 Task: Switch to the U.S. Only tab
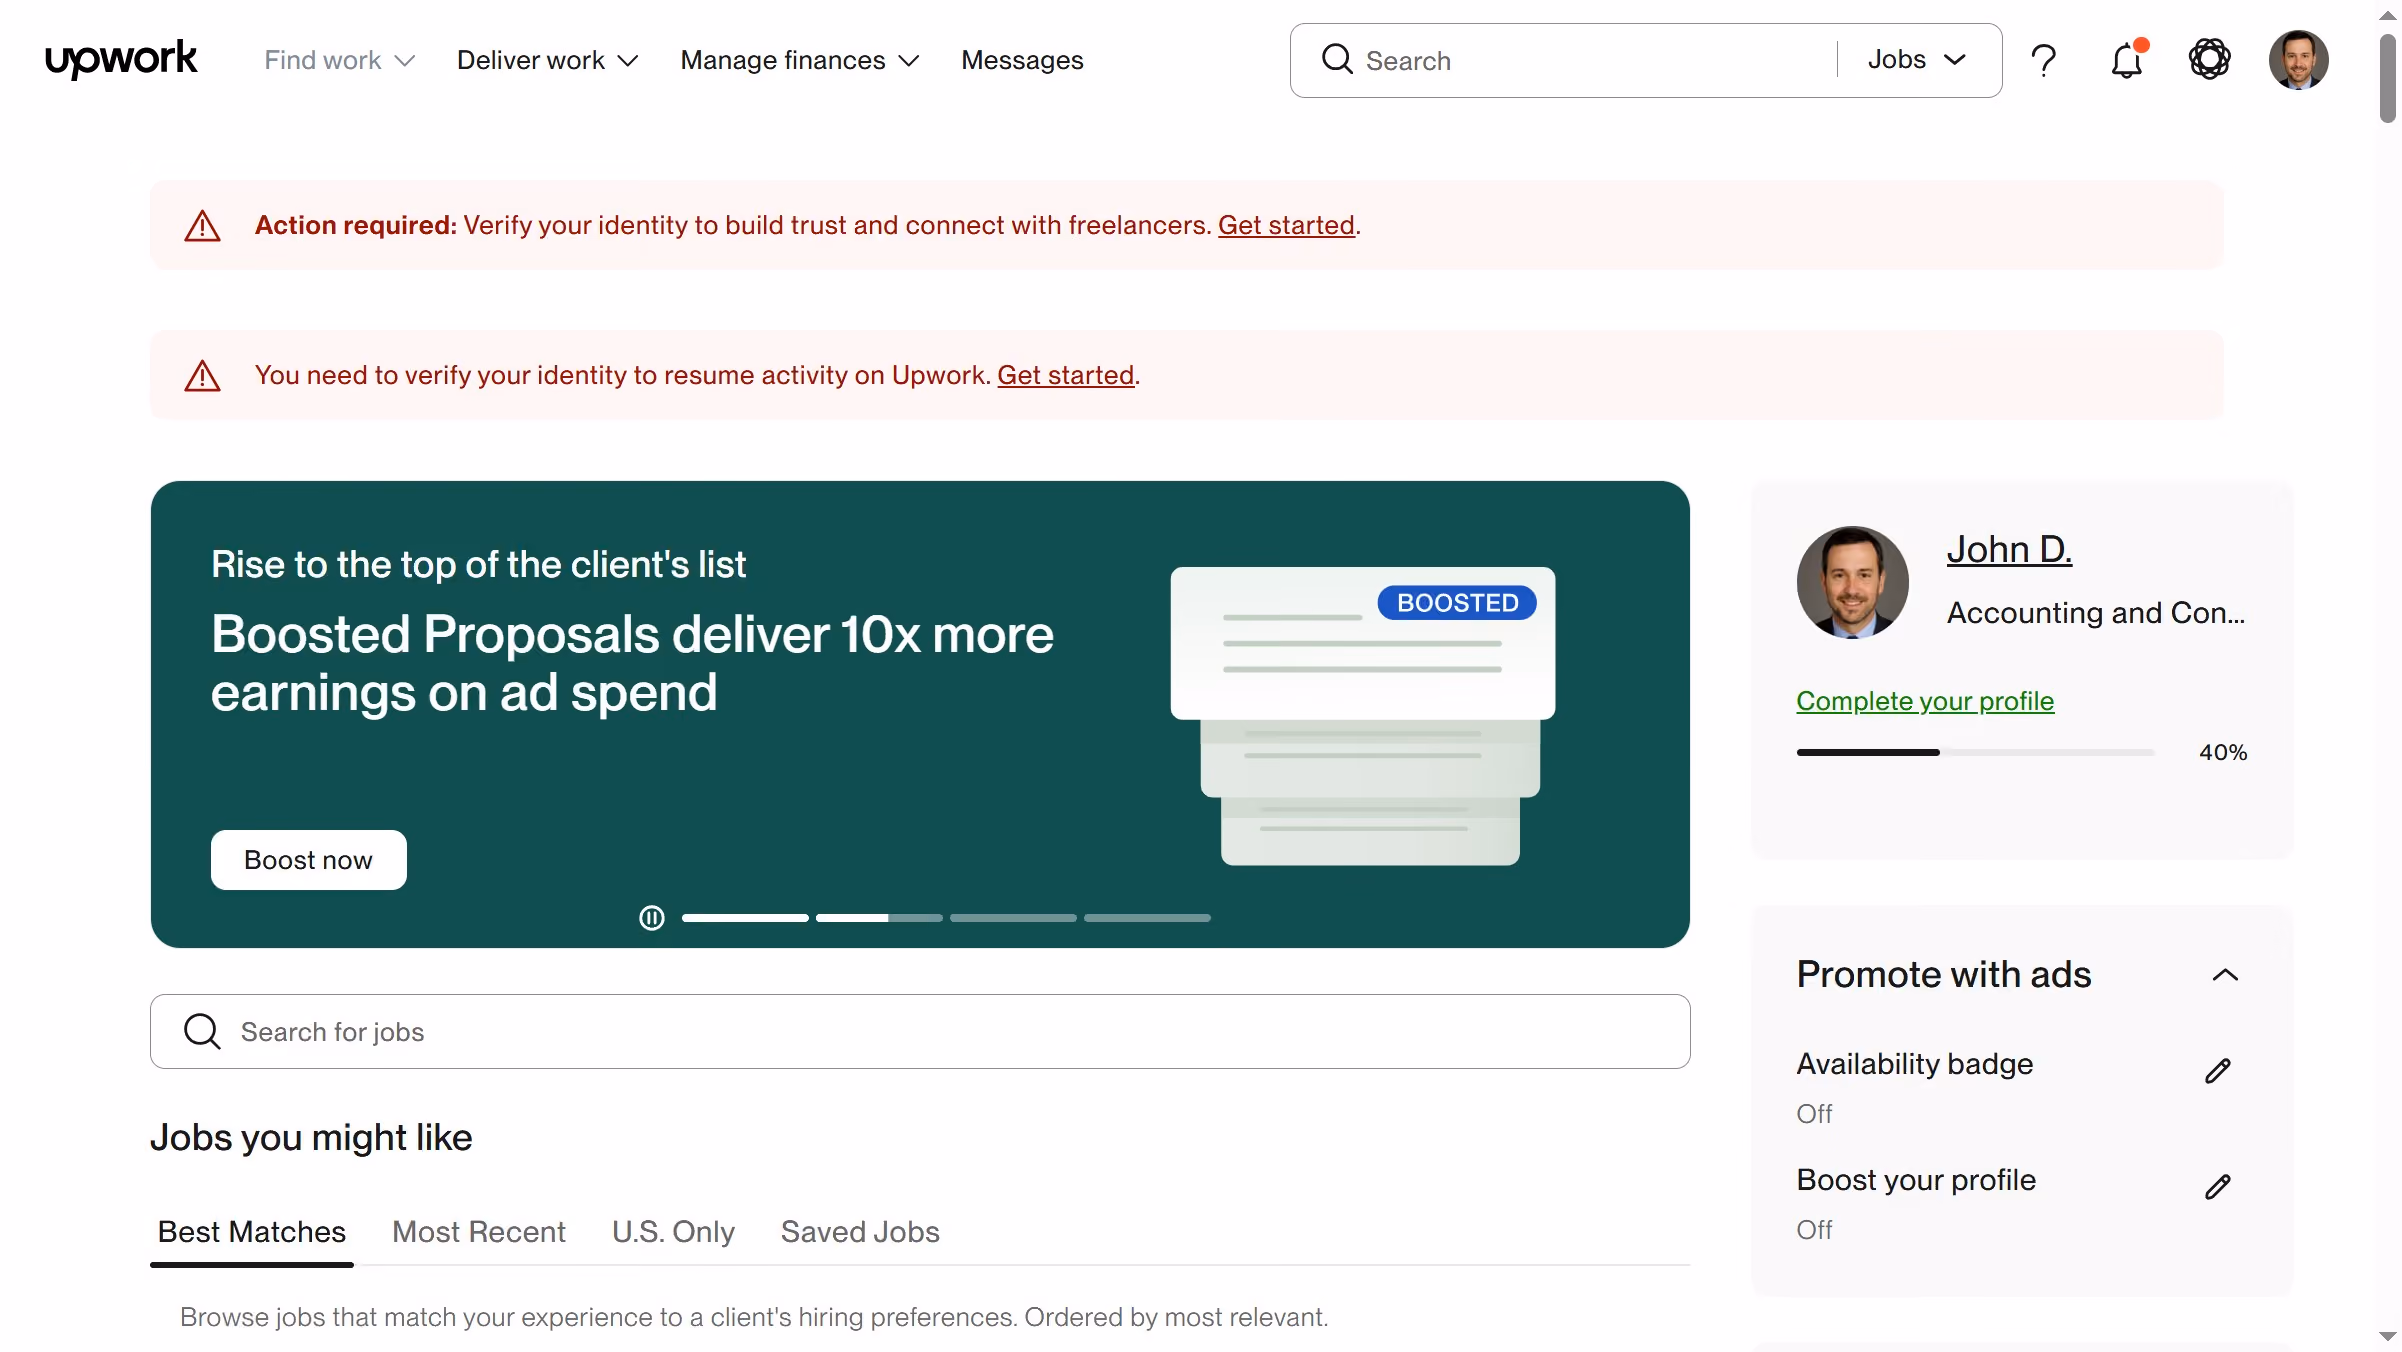pyautogui.click(x=673, y=1232)
